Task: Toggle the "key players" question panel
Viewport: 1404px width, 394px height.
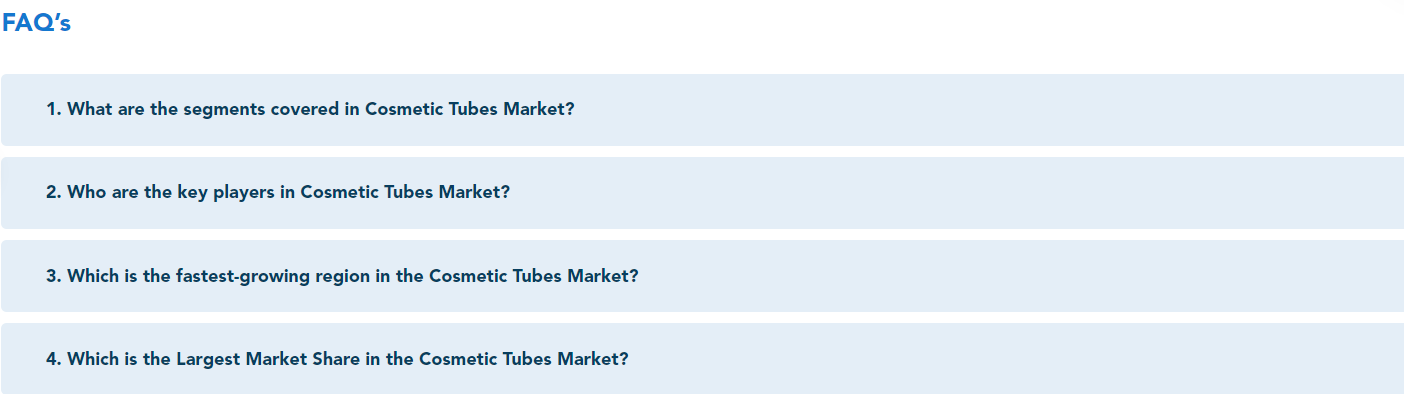Action: [x=702, y=192]
